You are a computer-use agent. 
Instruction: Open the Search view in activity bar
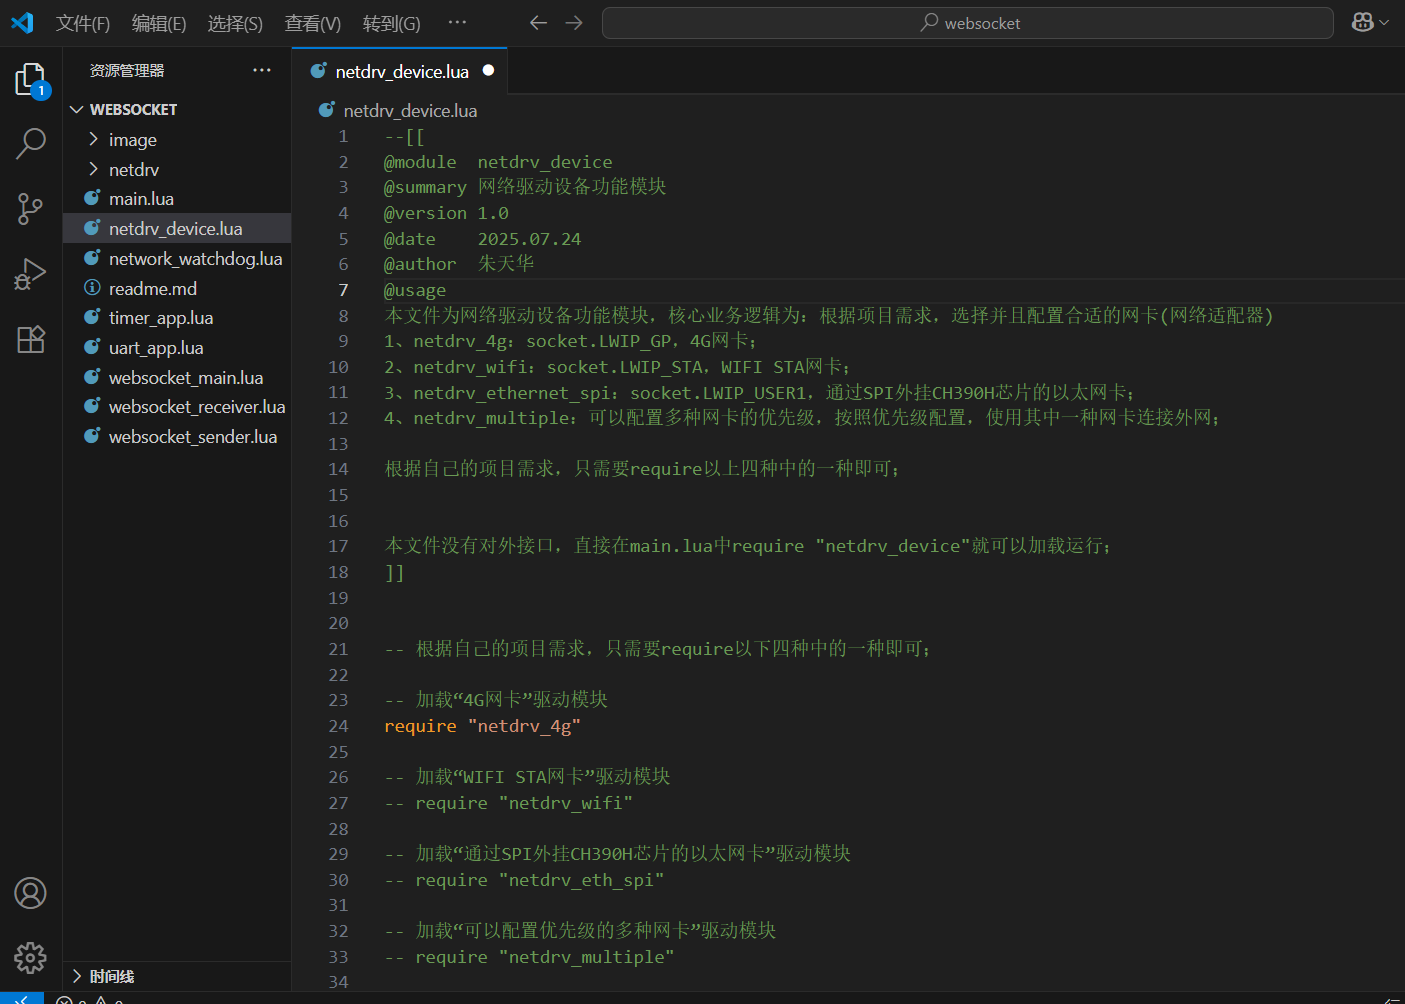coord(31,144)
